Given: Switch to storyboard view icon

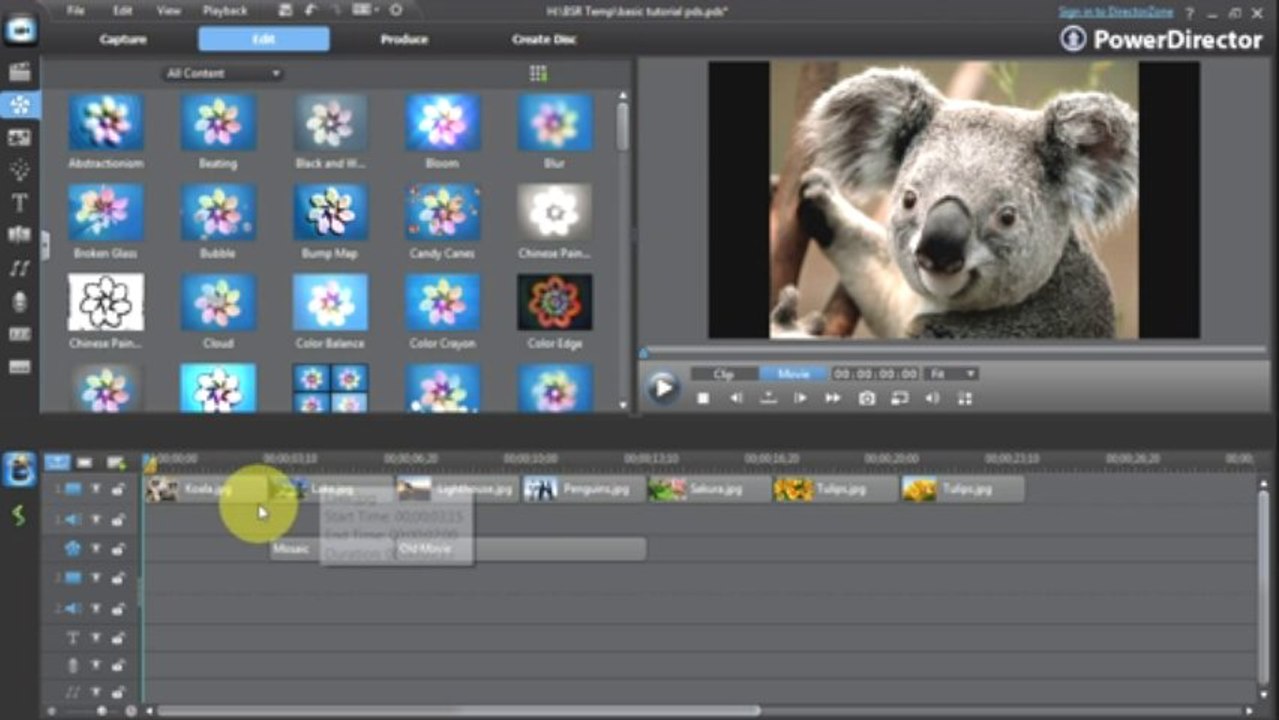Looking at the screenshot, I should (85, 463).
